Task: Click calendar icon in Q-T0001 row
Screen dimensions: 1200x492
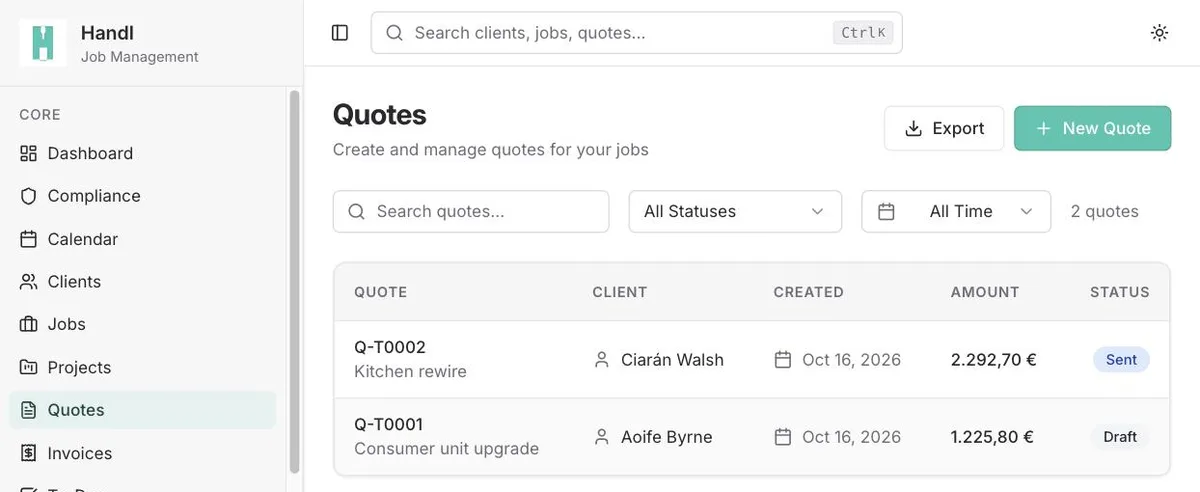Action: point(783,437)
